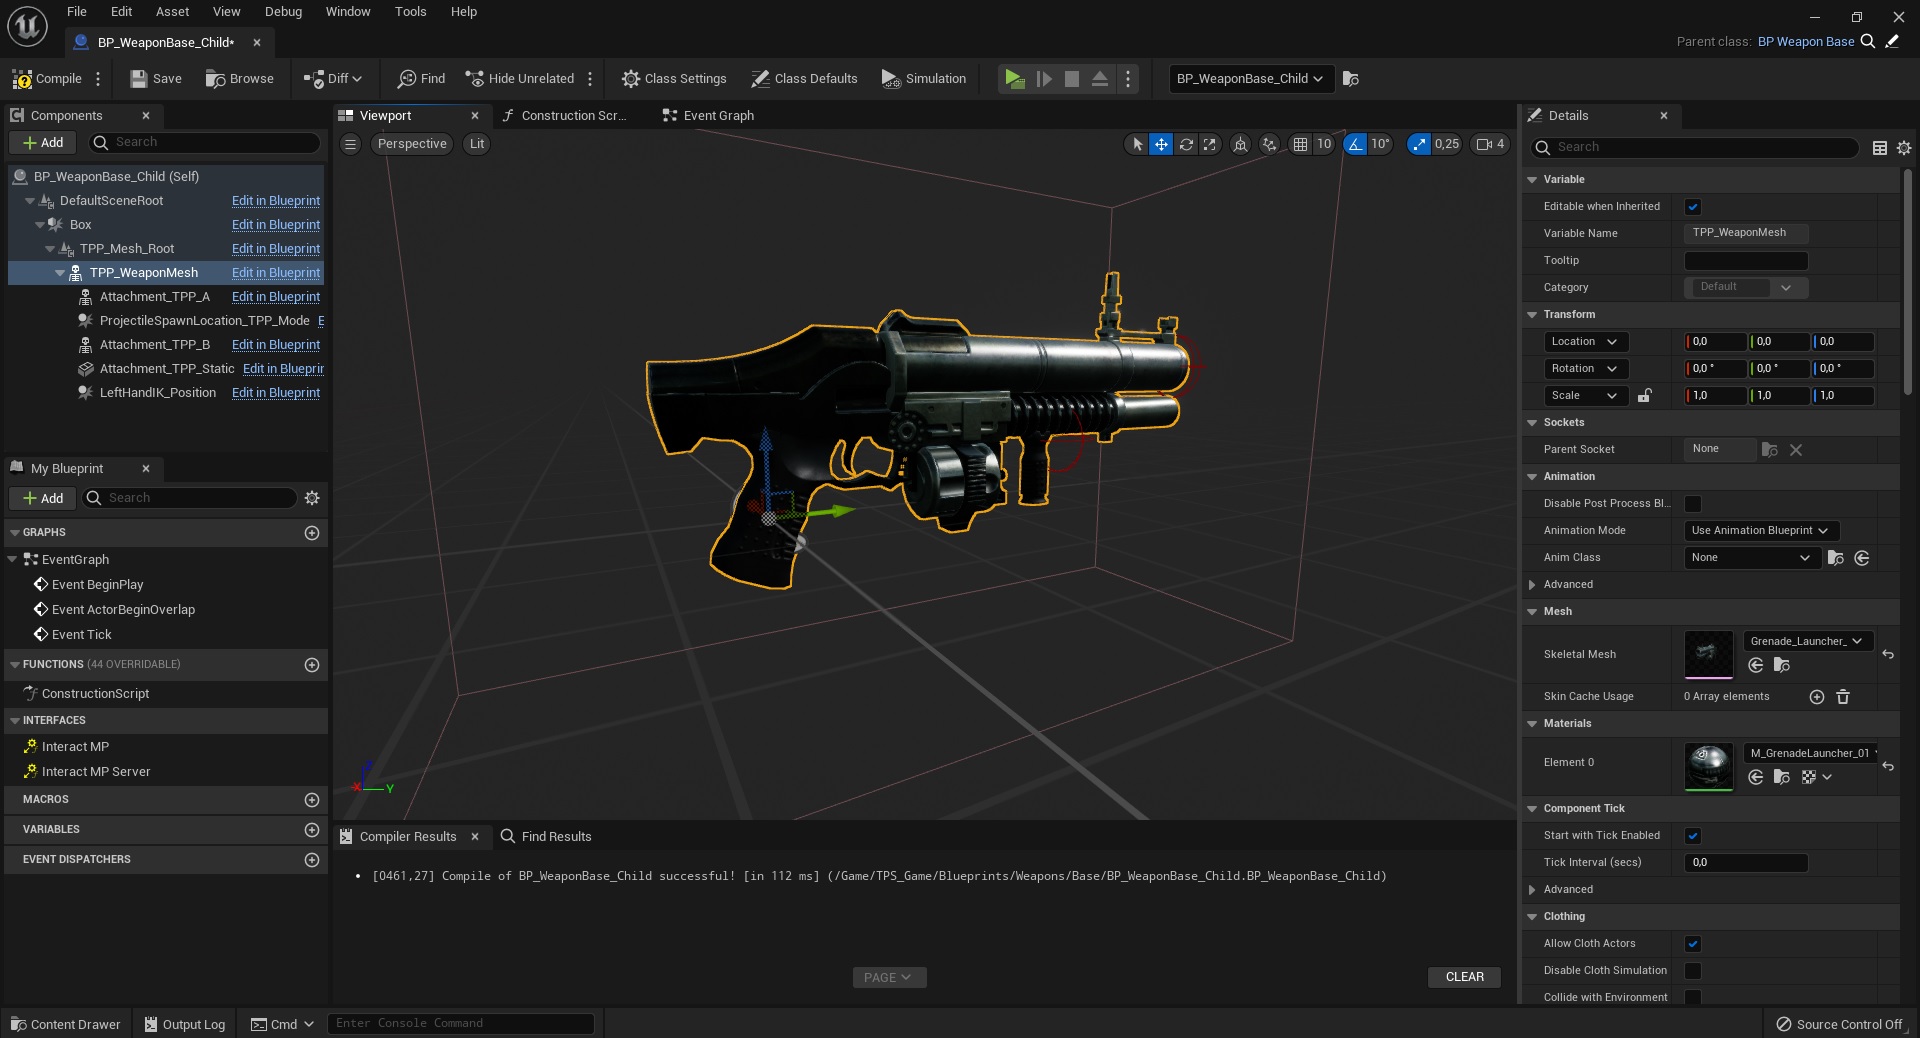Open BP Weapon Base parent class link

tap(1805, 42)
